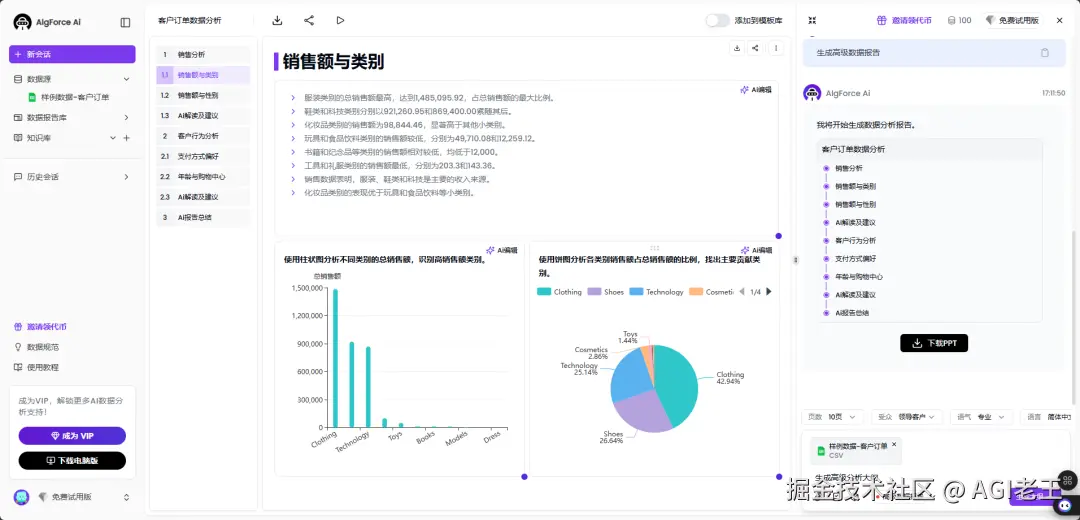Viewport: 1080px width, 520px height.
Task: Click 客户订单数据分析 report title tab
Action: [x=189, y=21]
